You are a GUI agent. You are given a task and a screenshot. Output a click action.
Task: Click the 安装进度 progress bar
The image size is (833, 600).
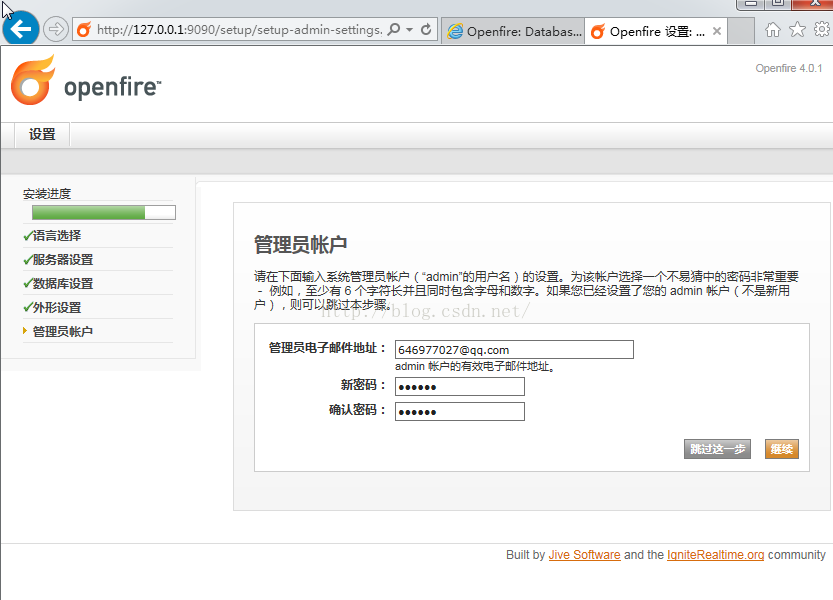(x=104, y=213)
